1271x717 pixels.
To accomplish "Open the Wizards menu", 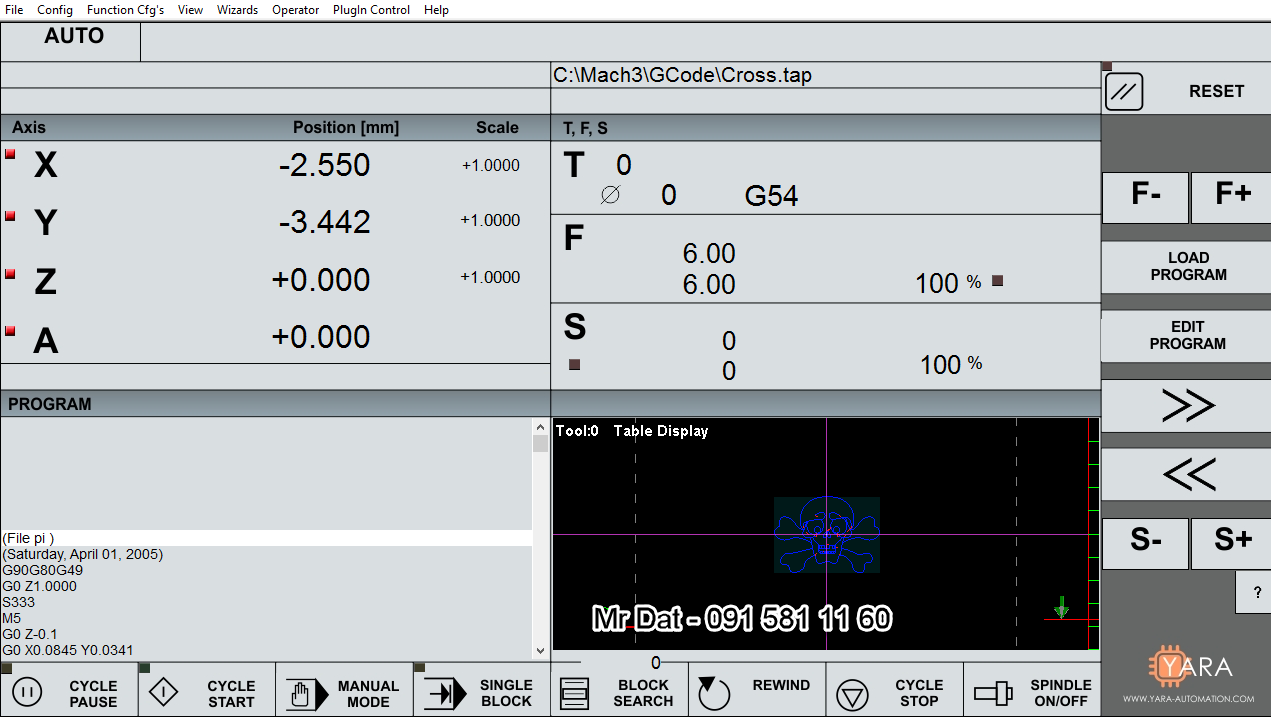I will pos(237,10).
